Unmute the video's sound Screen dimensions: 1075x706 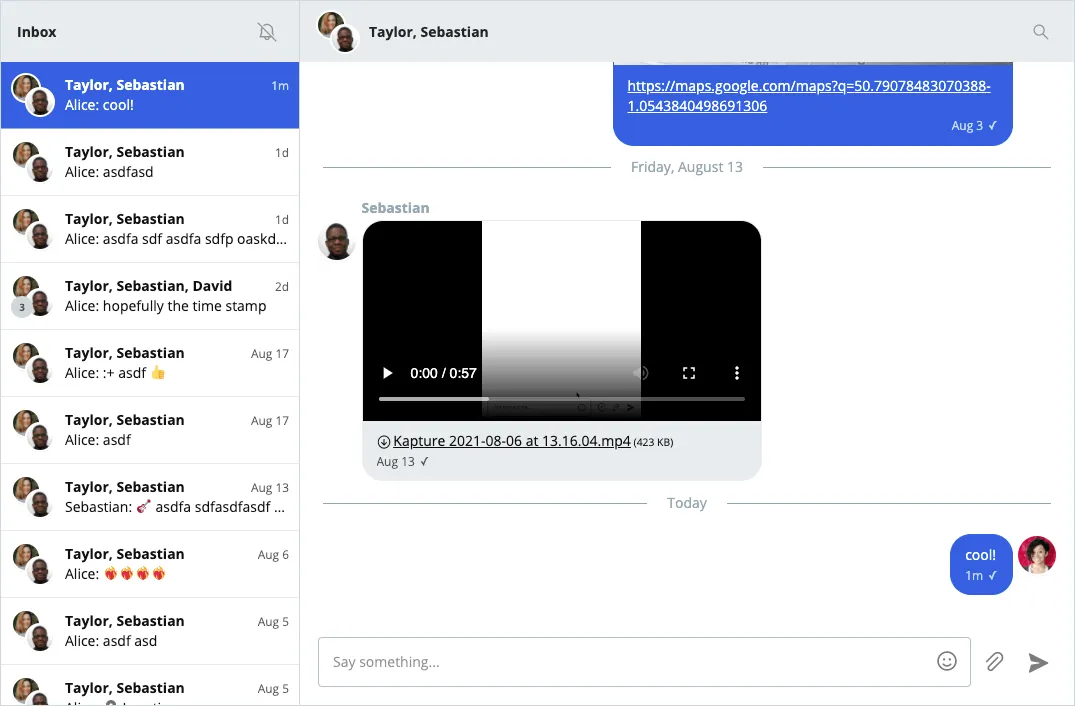coord(640,372)
